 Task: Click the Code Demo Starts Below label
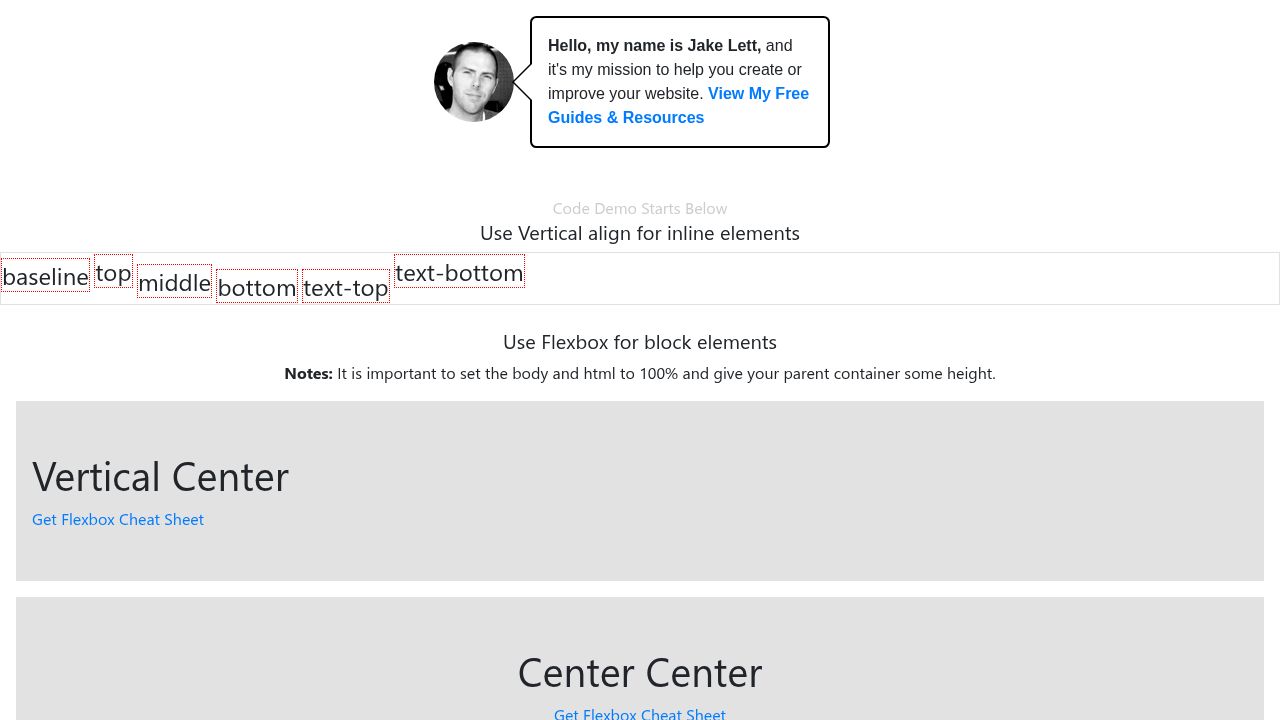pos(639,208)
